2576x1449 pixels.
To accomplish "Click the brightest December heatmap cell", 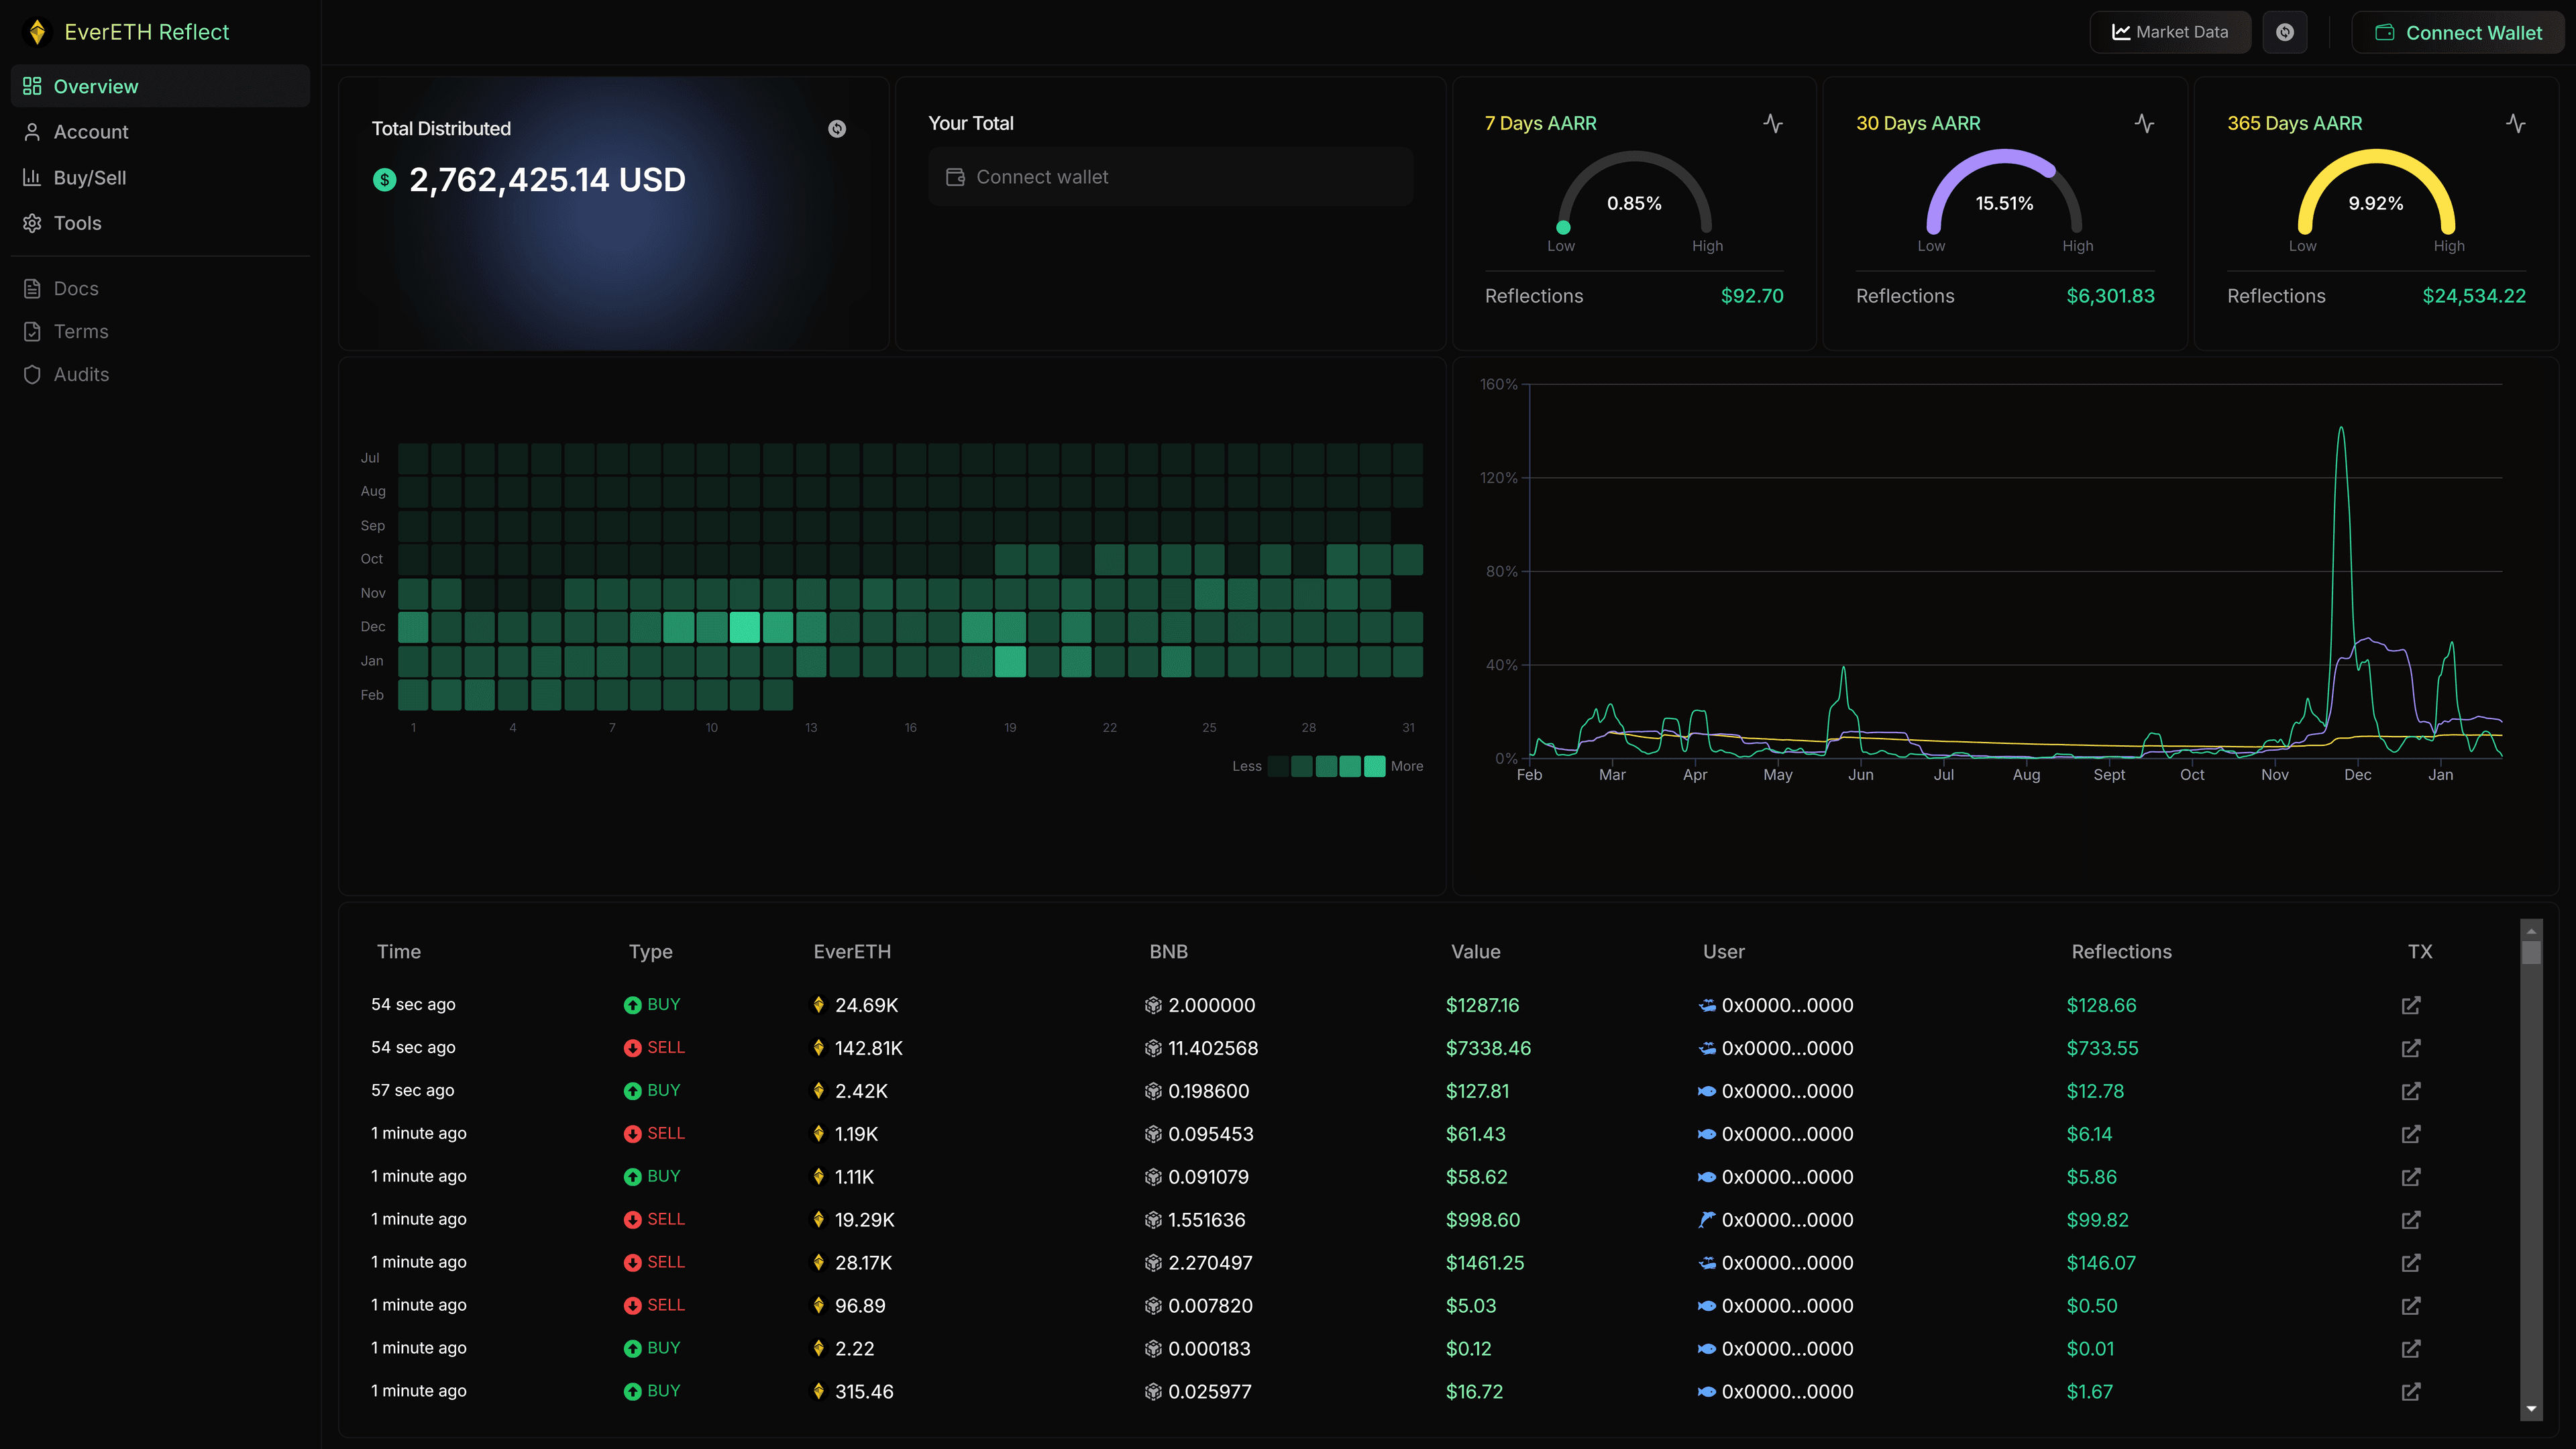I will click(x=745, y=627).
